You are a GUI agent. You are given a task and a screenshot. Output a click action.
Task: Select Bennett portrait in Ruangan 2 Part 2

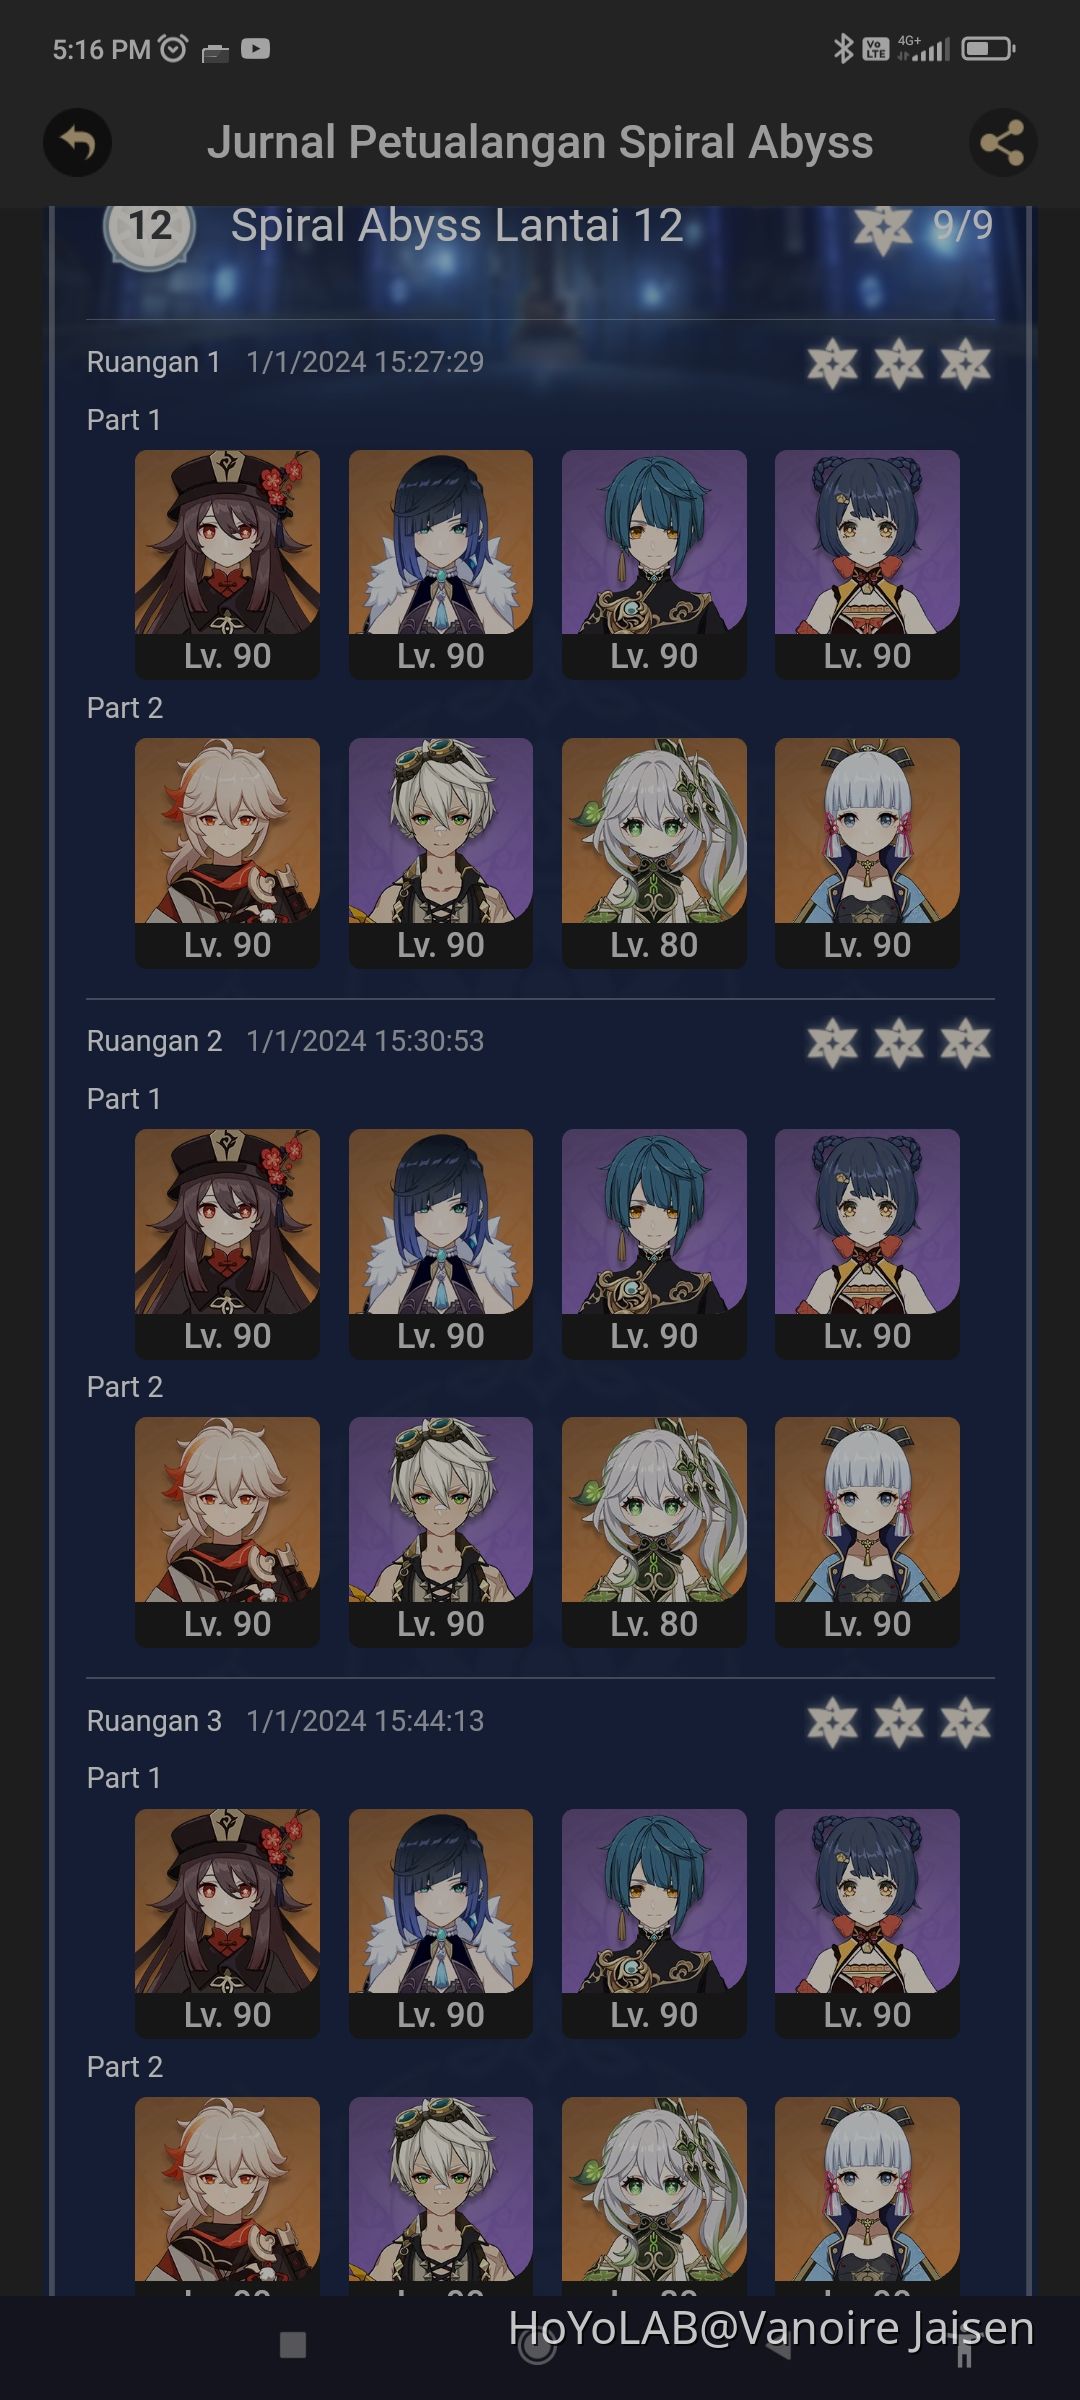[440, 1531]
